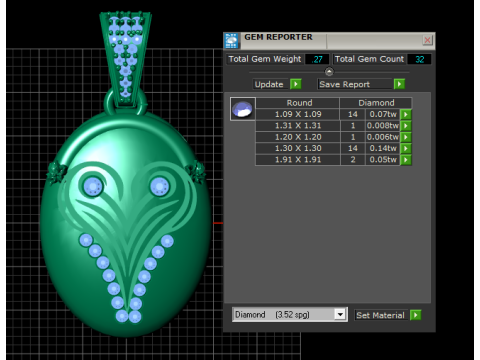
Task: Click the 0.006tw weight cell
Action: click(383, 137)
